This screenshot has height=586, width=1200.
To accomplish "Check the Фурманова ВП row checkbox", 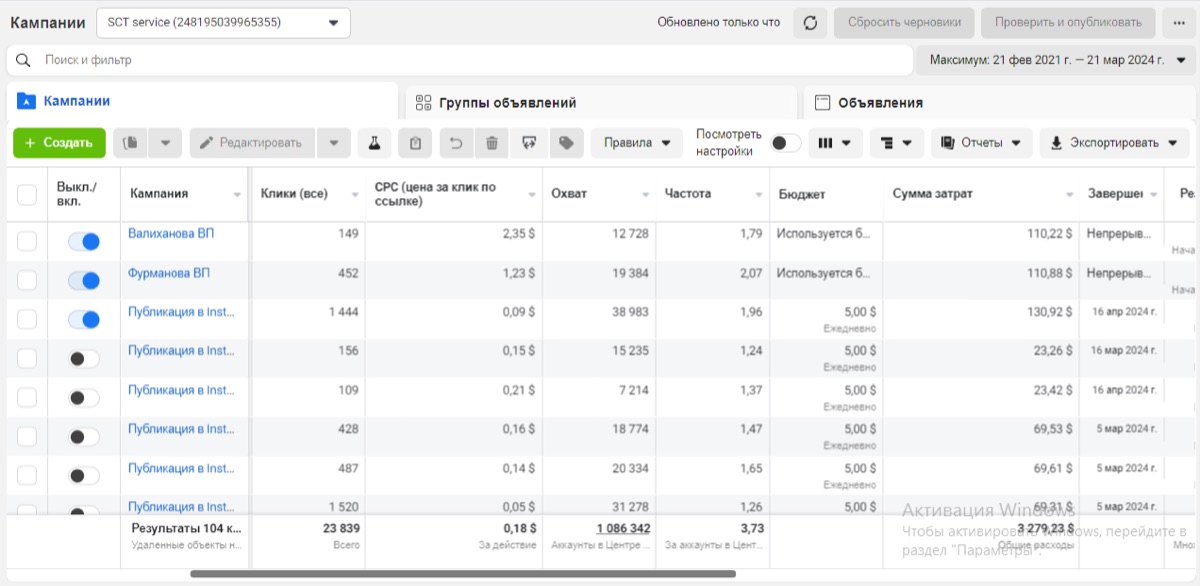I will pyautogui.click(x=27, y=281).
